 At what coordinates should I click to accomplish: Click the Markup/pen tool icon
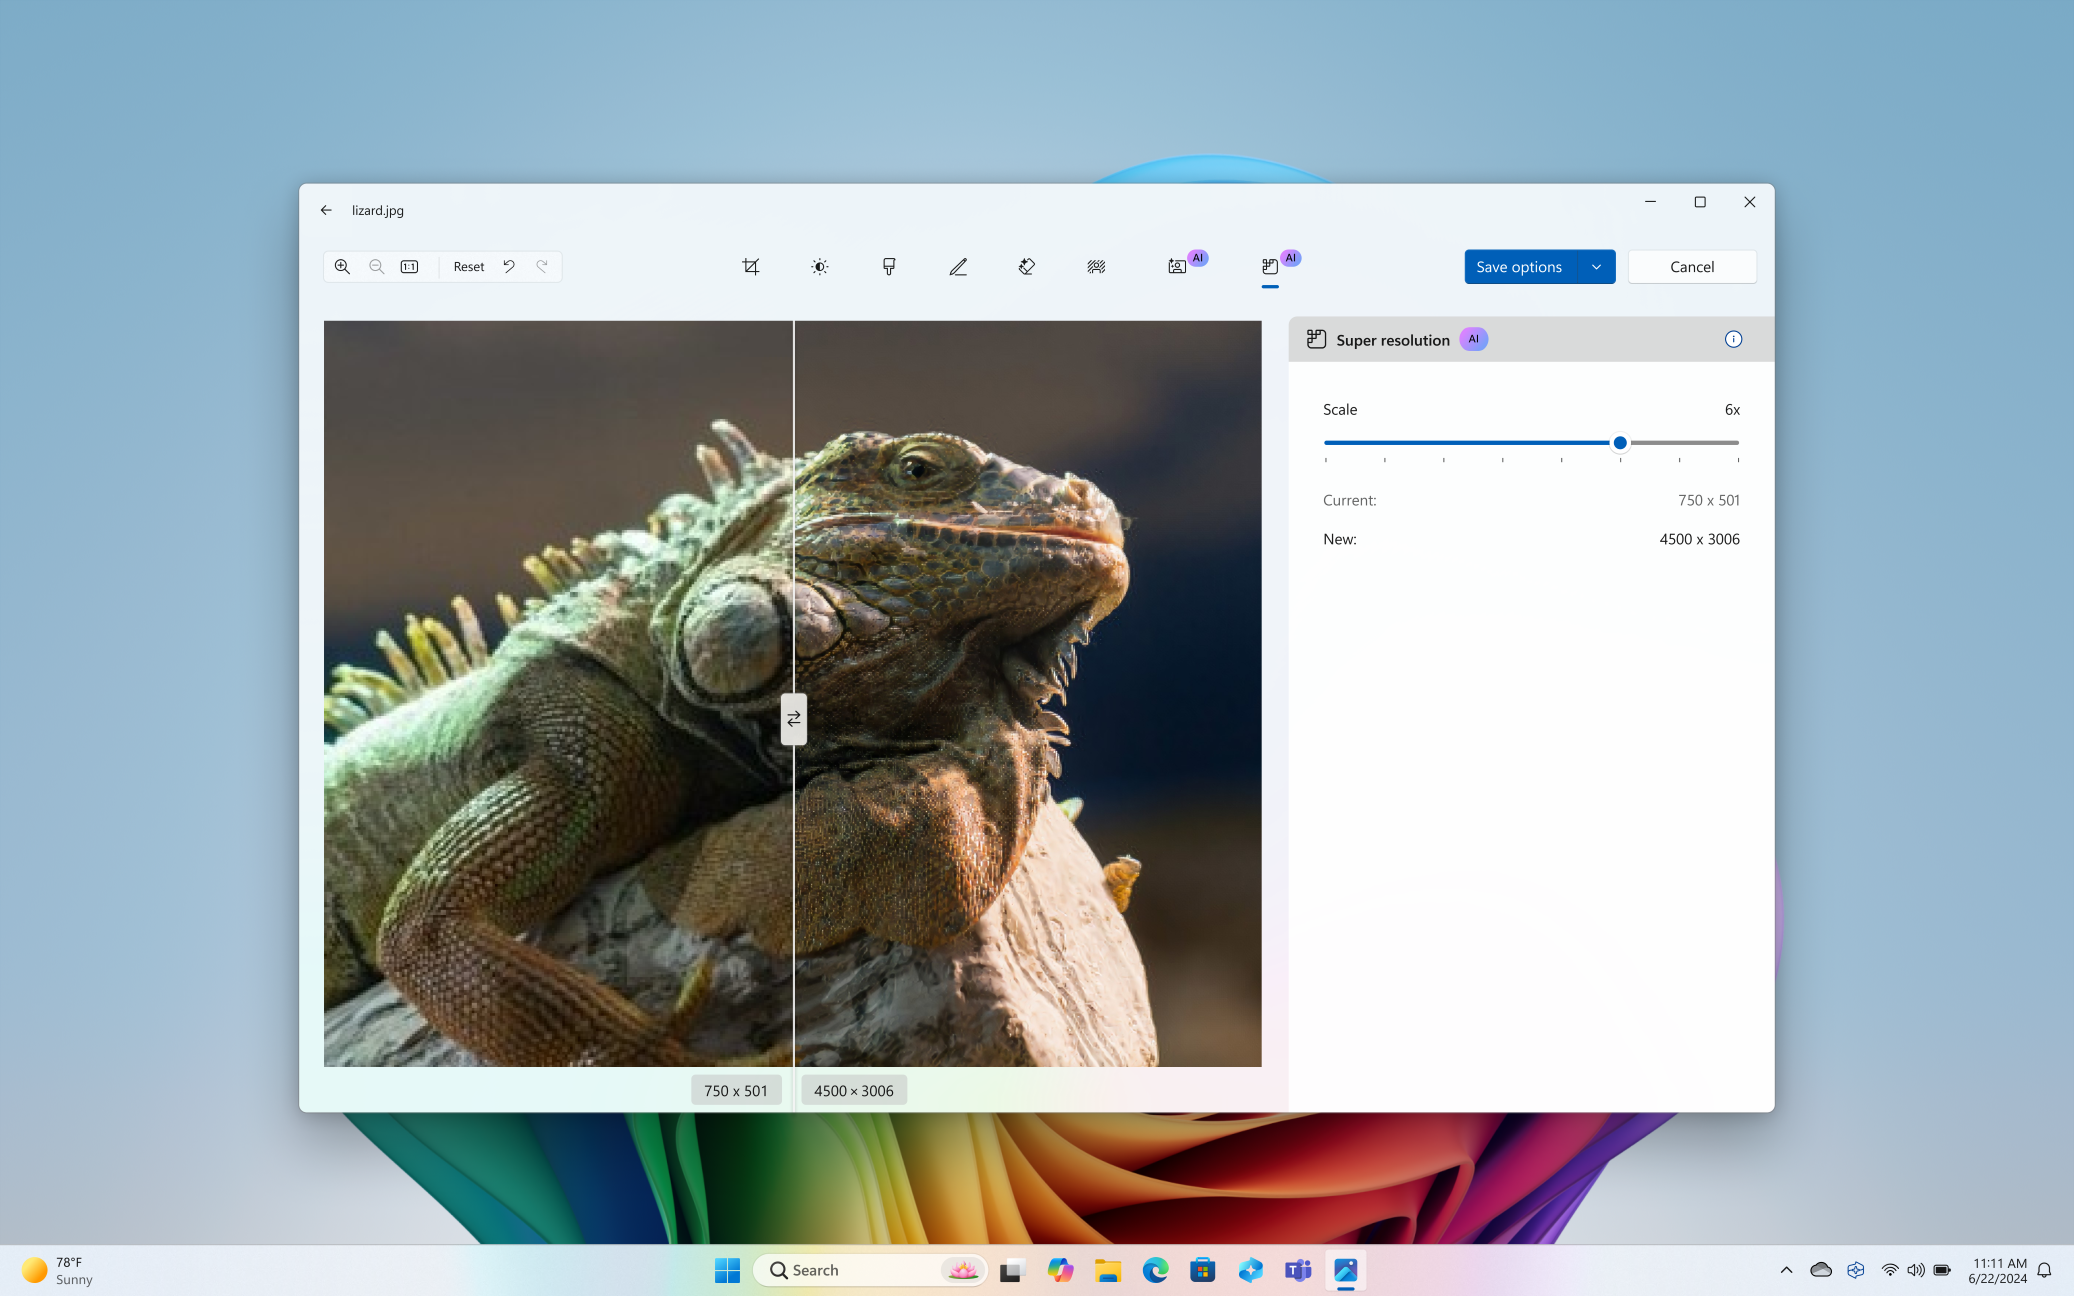pos(957,266)
